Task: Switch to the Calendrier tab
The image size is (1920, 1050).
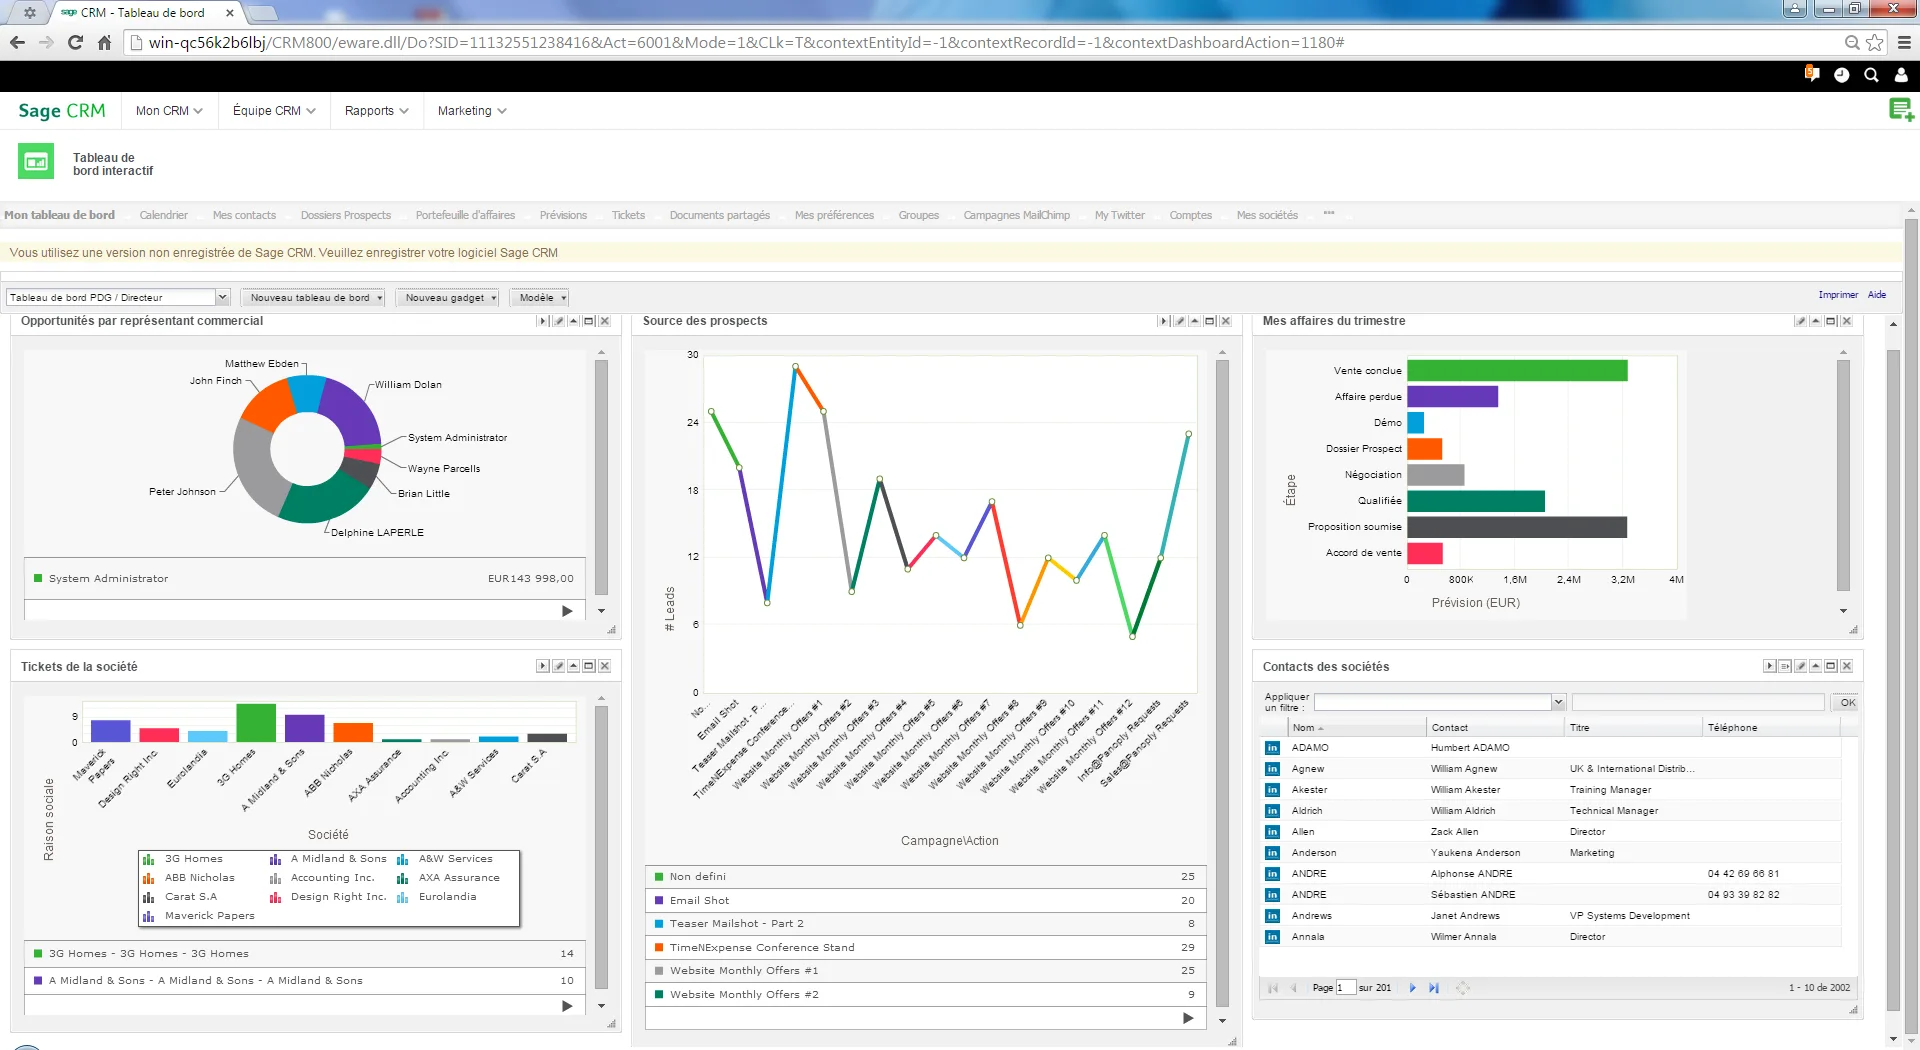Action: pos(163,215)
